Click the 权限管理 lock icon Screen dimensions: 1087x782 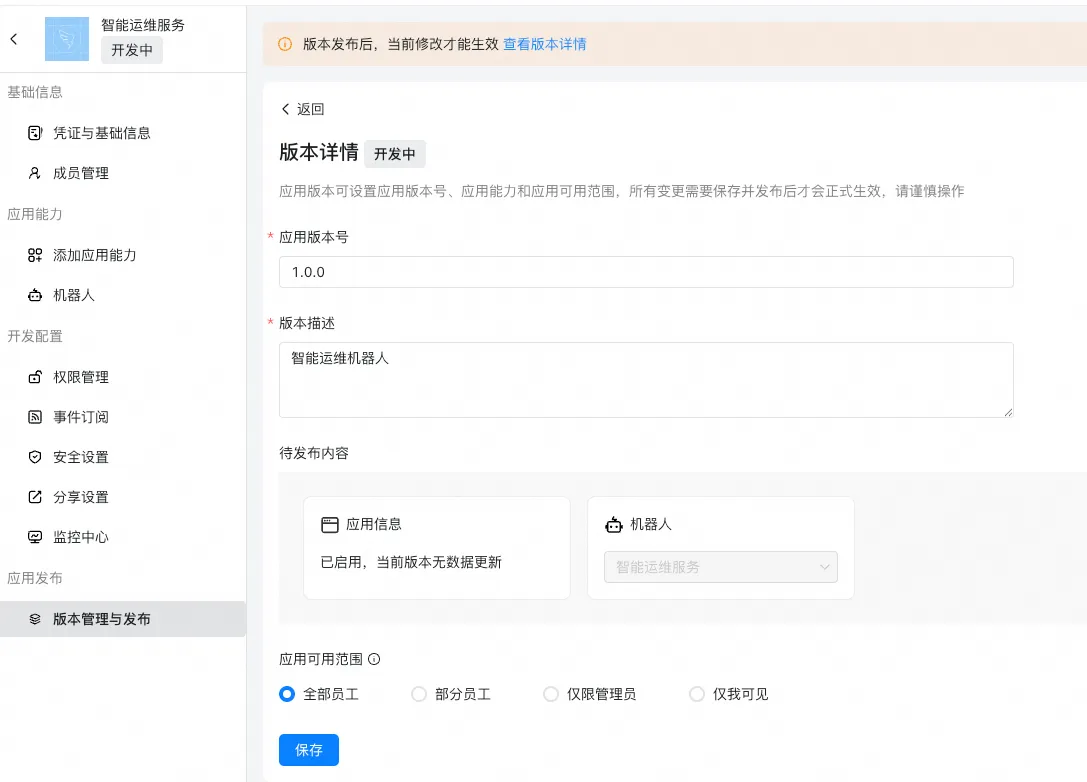coord(35,377)
